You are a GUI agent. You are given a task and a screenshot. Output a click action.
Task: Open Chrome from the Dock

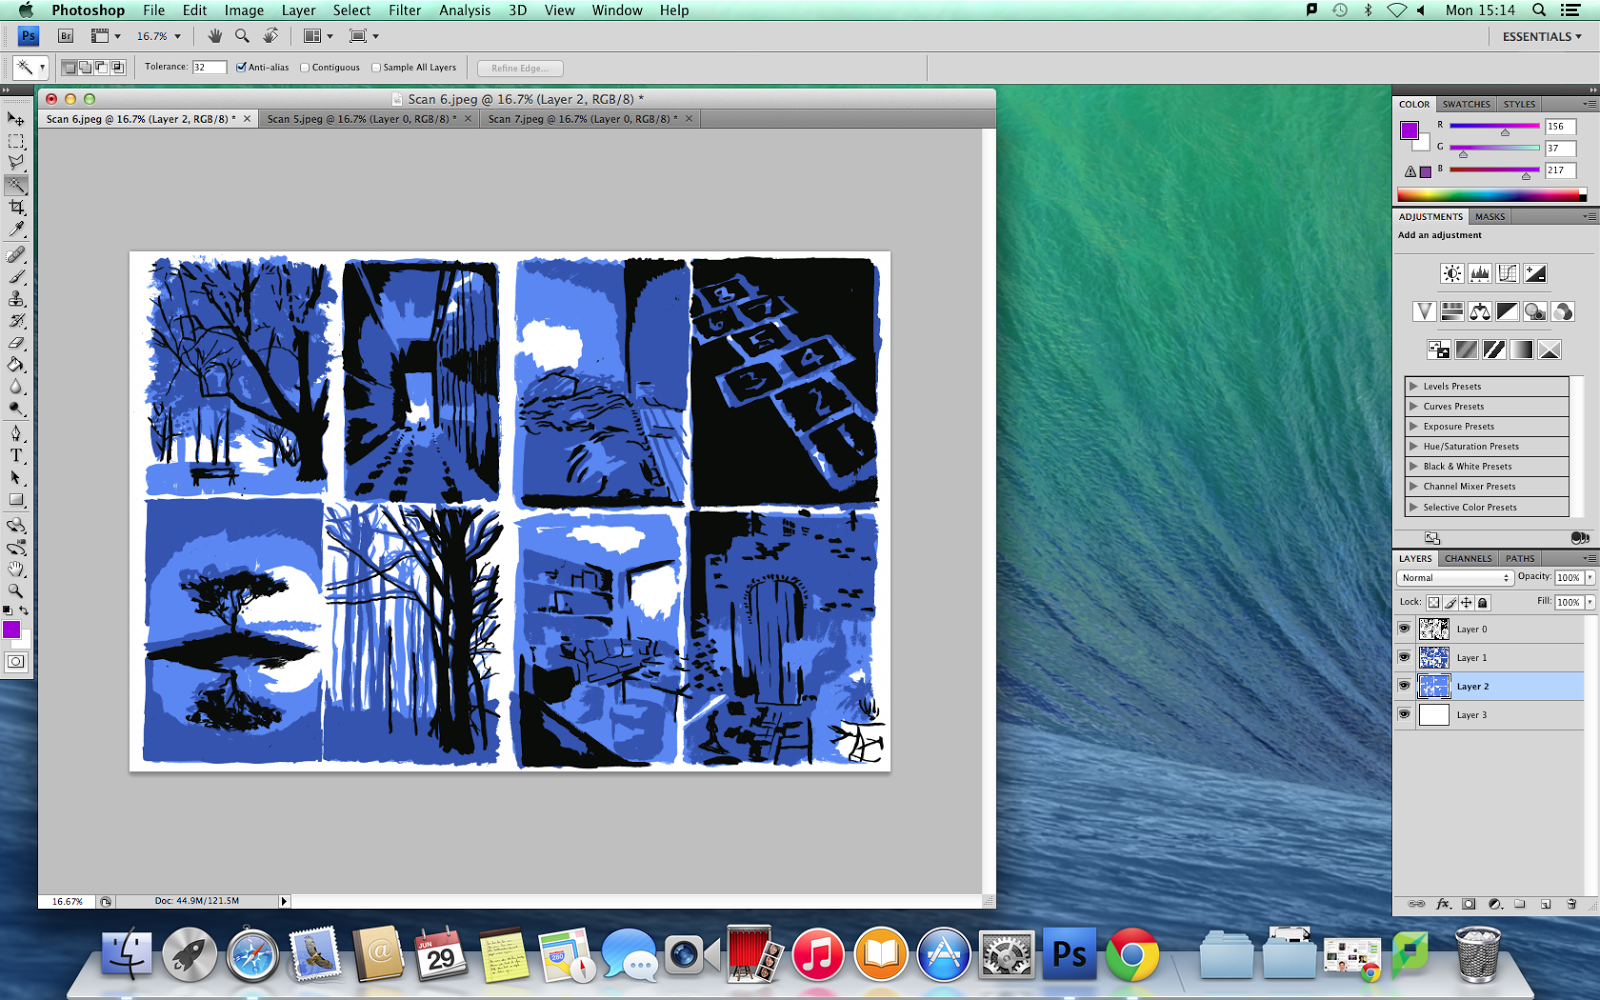pyautogui.click(x=1132, y=954)
